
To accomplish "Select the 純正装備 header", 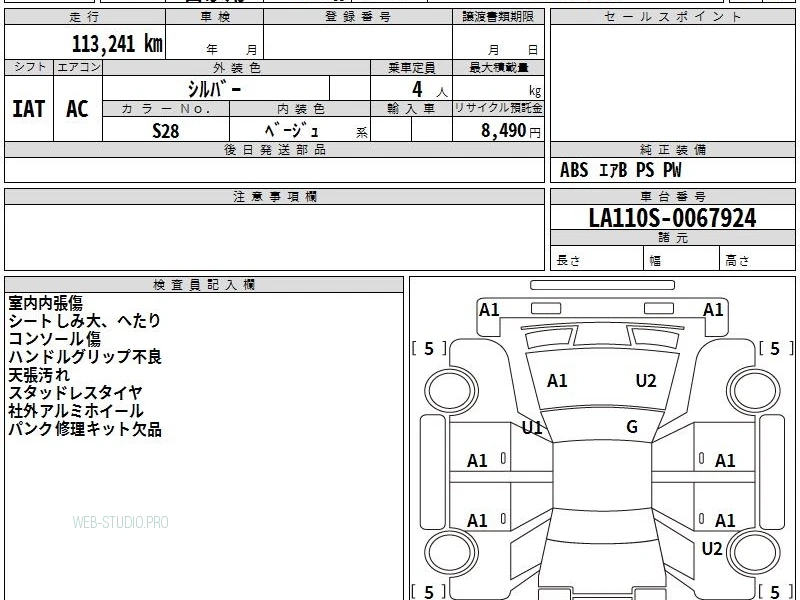I will pyautogui.click(x=672, y=149).
